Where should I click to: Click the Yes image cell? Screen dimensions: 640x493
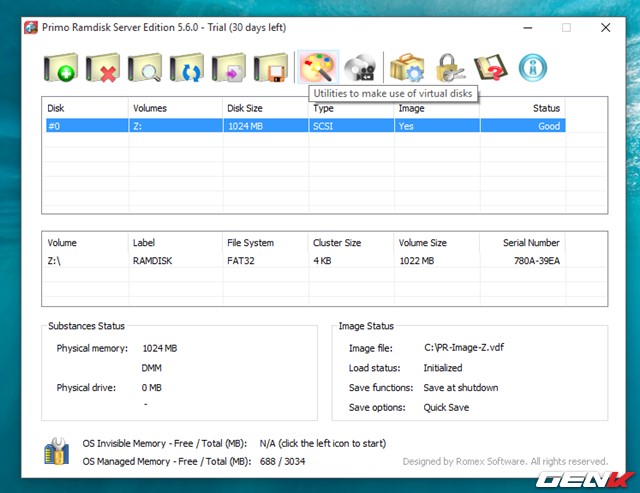point(437,126)
